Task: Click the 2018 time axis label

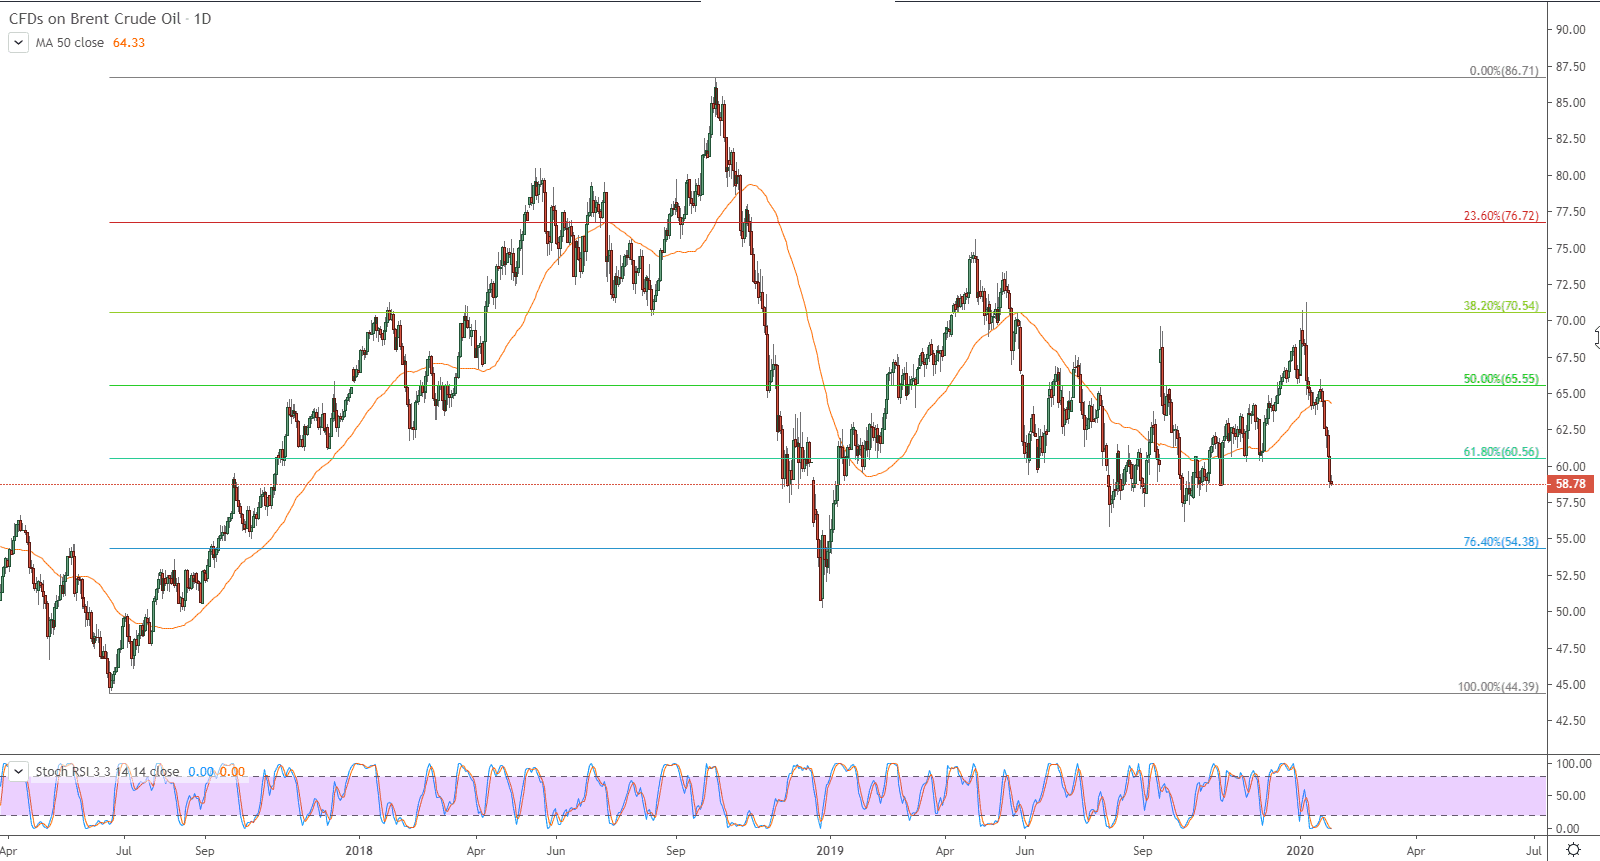Action: [358, 851]
